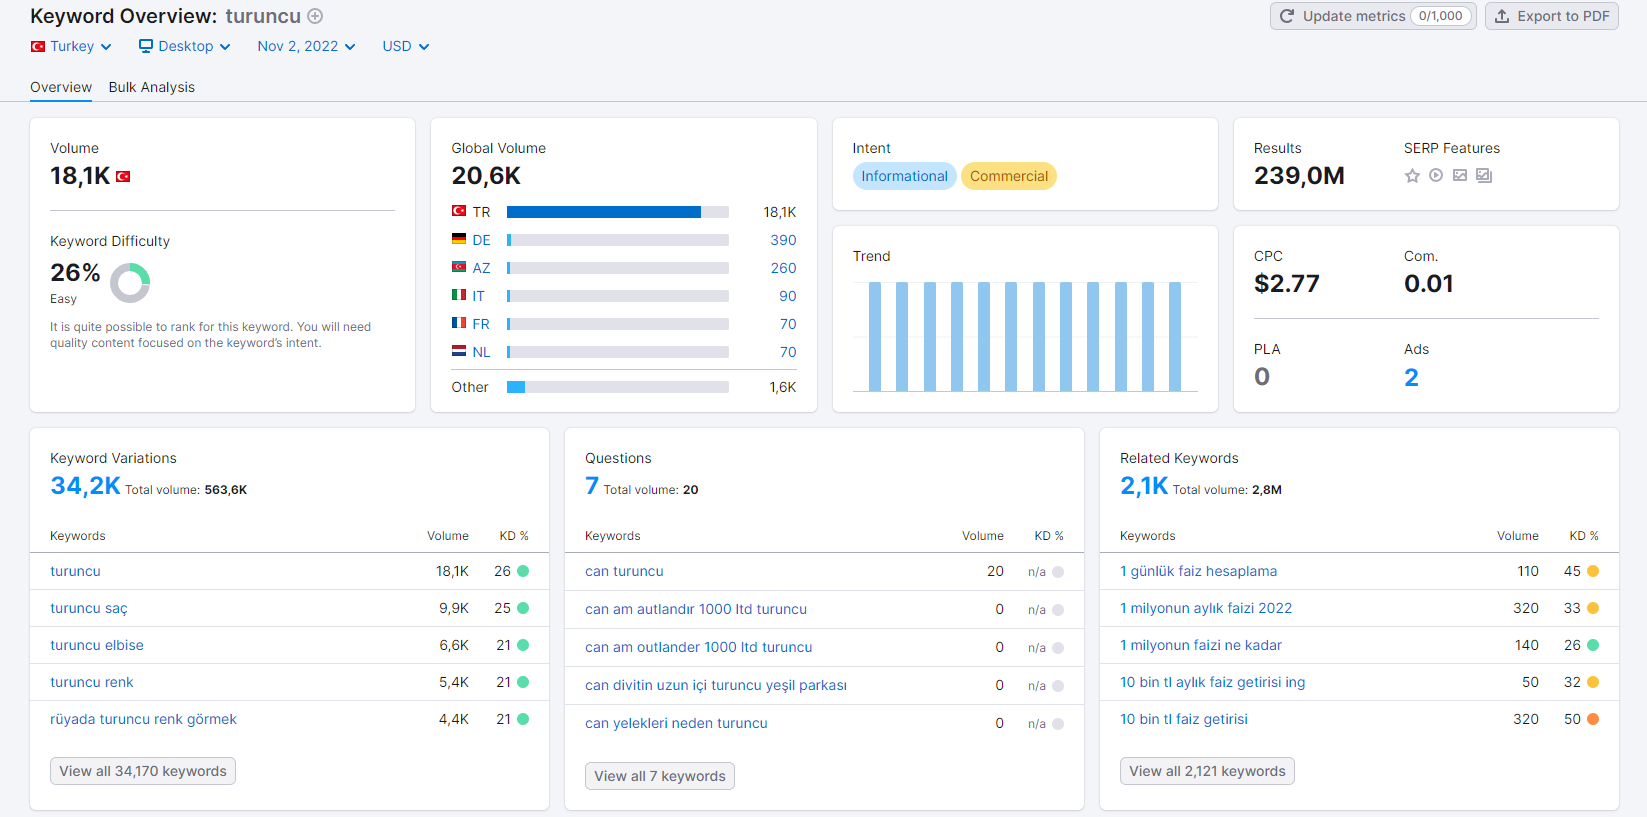Click the Turkey flag beside volume 18,1K
The width and height of the screenshot is (1647, 817).
point(123,177)
